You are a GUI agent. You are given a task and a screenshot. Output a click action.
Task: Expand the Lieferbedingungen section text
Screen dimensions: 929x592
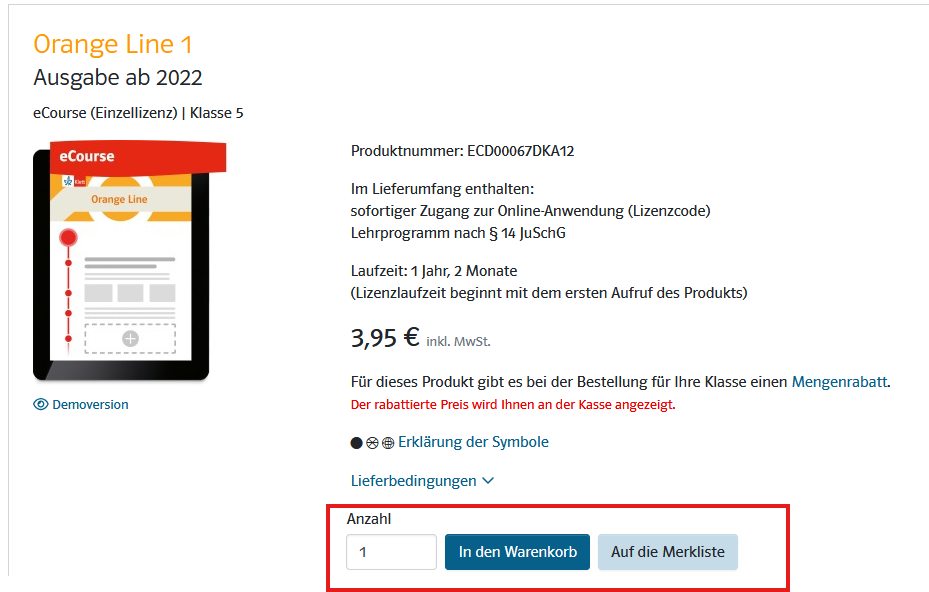point(414,481)
